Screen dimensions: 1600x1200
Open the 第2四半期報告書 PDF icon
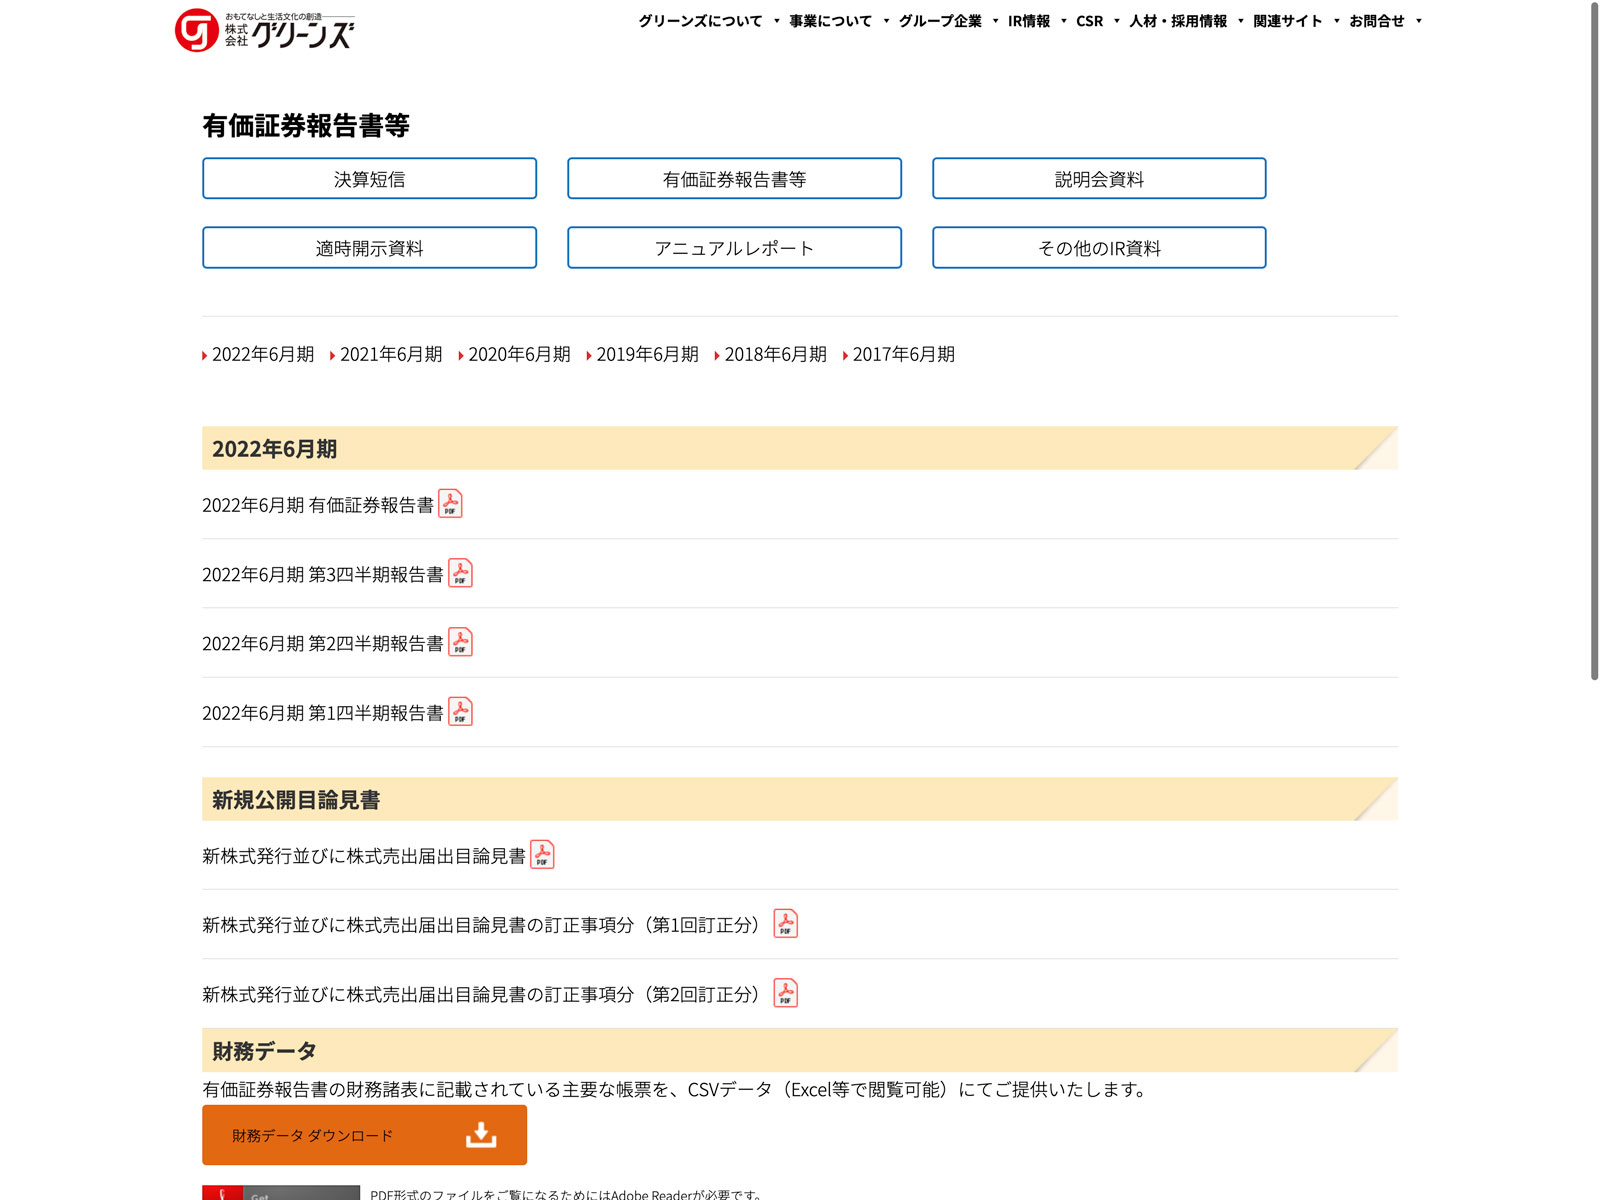pyautogui.click(x=460, y=642)
